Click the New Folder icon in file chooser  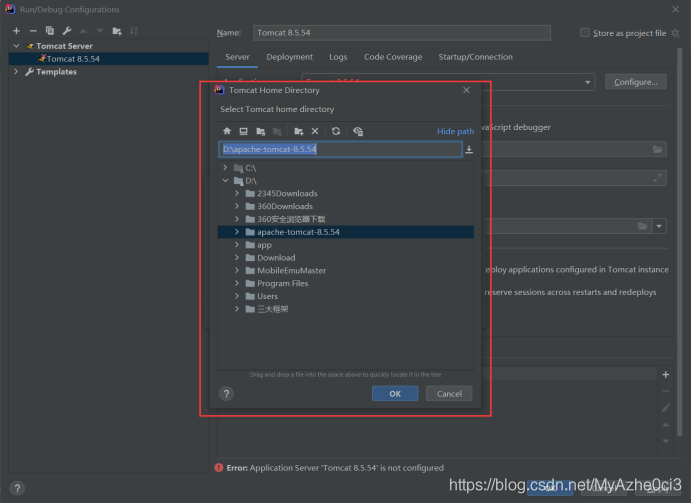point(298,131)
